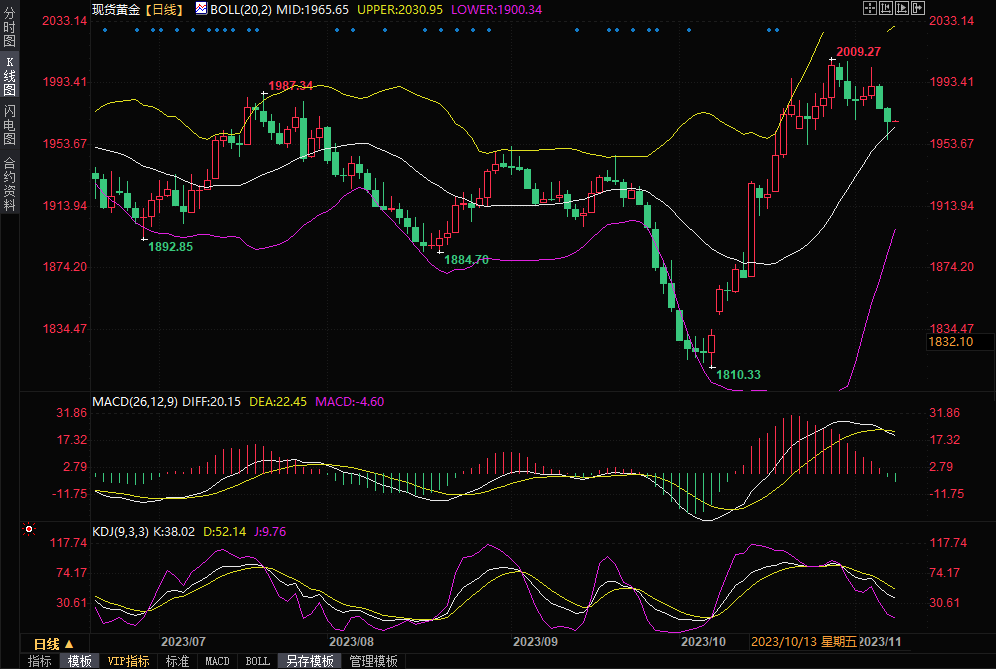
Task: Toggle the 模板 tab
Action: tap(79, 661)
